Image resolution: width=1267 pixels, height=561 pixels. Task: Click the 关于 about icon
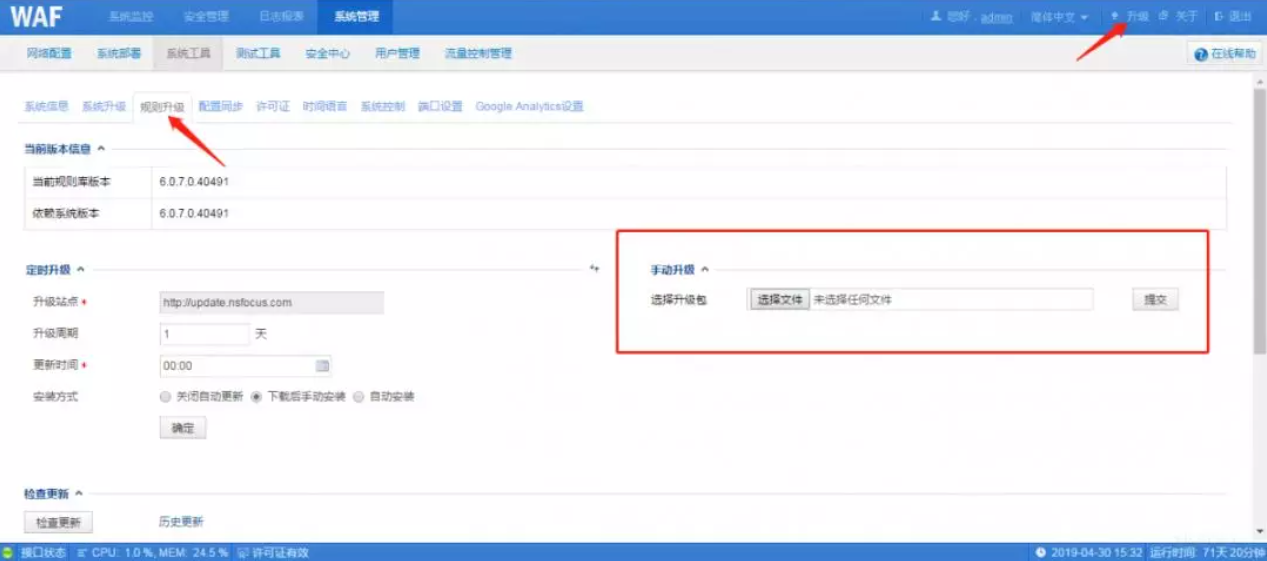point(1164,17)
